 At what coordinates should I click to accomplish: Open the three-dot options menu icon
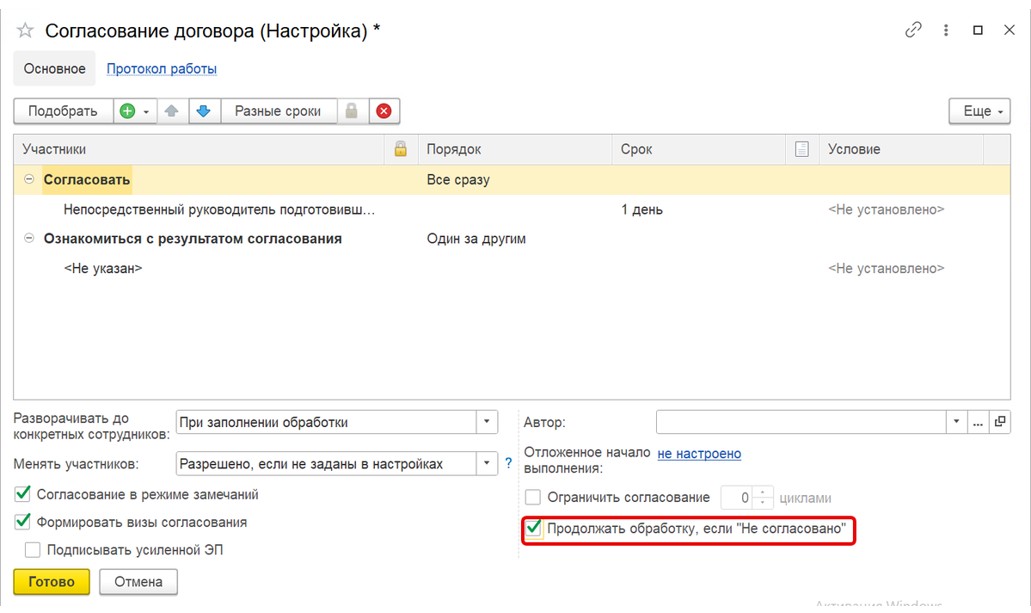946,30
